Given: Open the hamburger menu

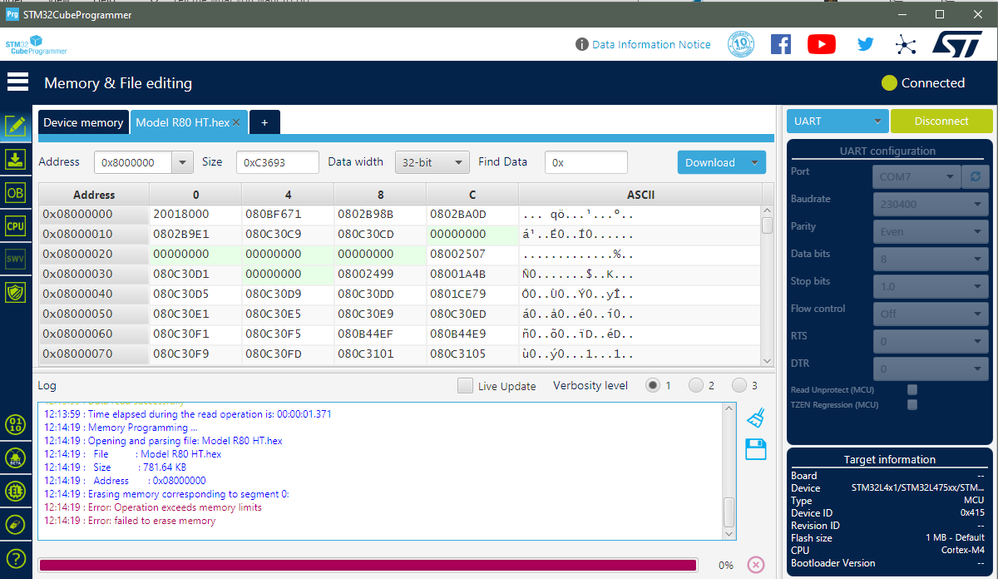Looking at the screenshot, I should click(17, 82).
